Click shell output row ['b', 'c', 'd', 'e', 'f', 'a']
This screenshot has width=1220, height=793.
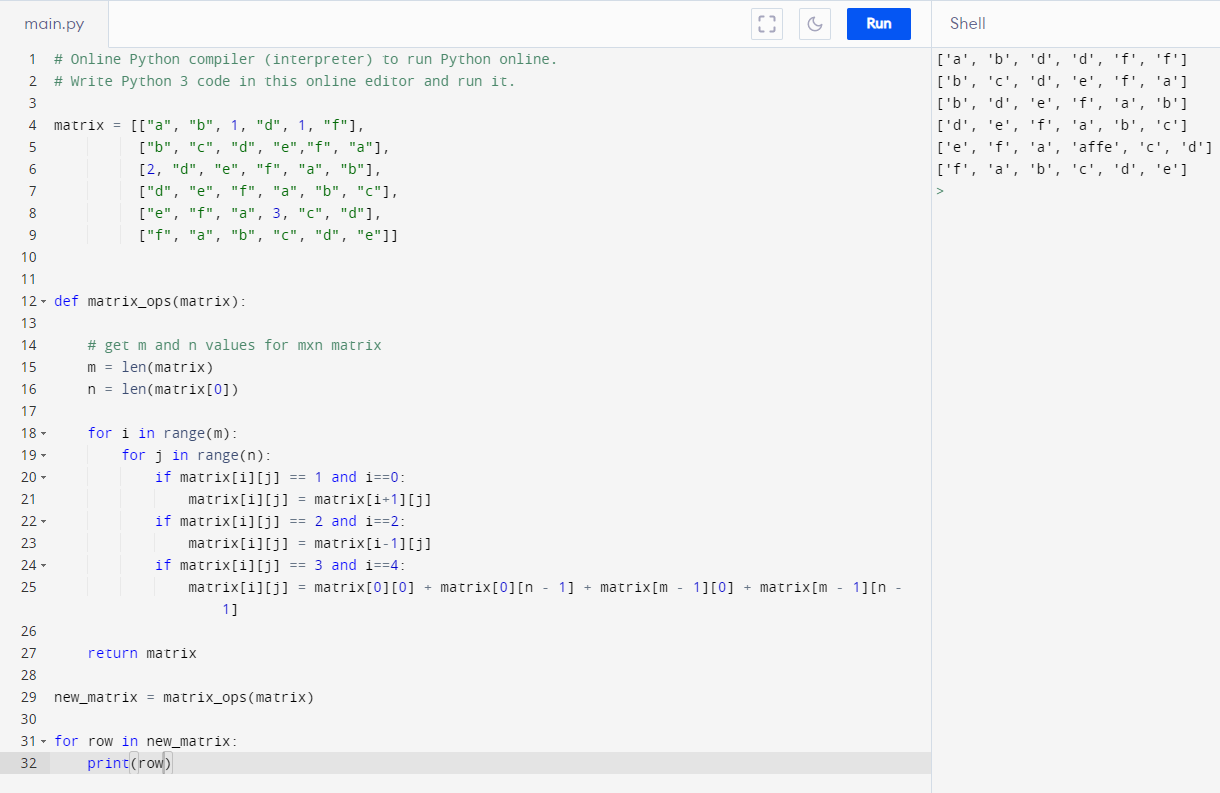[x=1061, y=81]
